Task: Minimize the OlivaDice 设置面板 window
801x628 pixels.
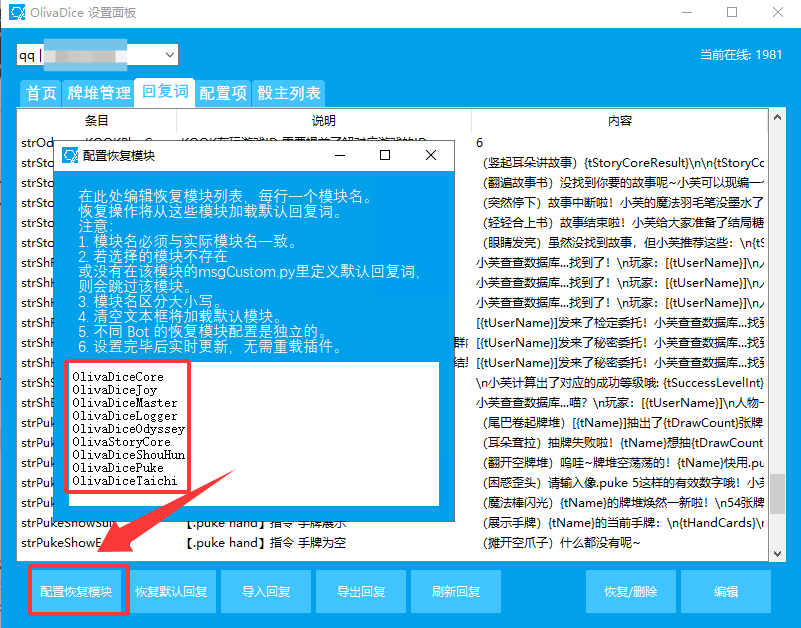Action: coord(684,13)
